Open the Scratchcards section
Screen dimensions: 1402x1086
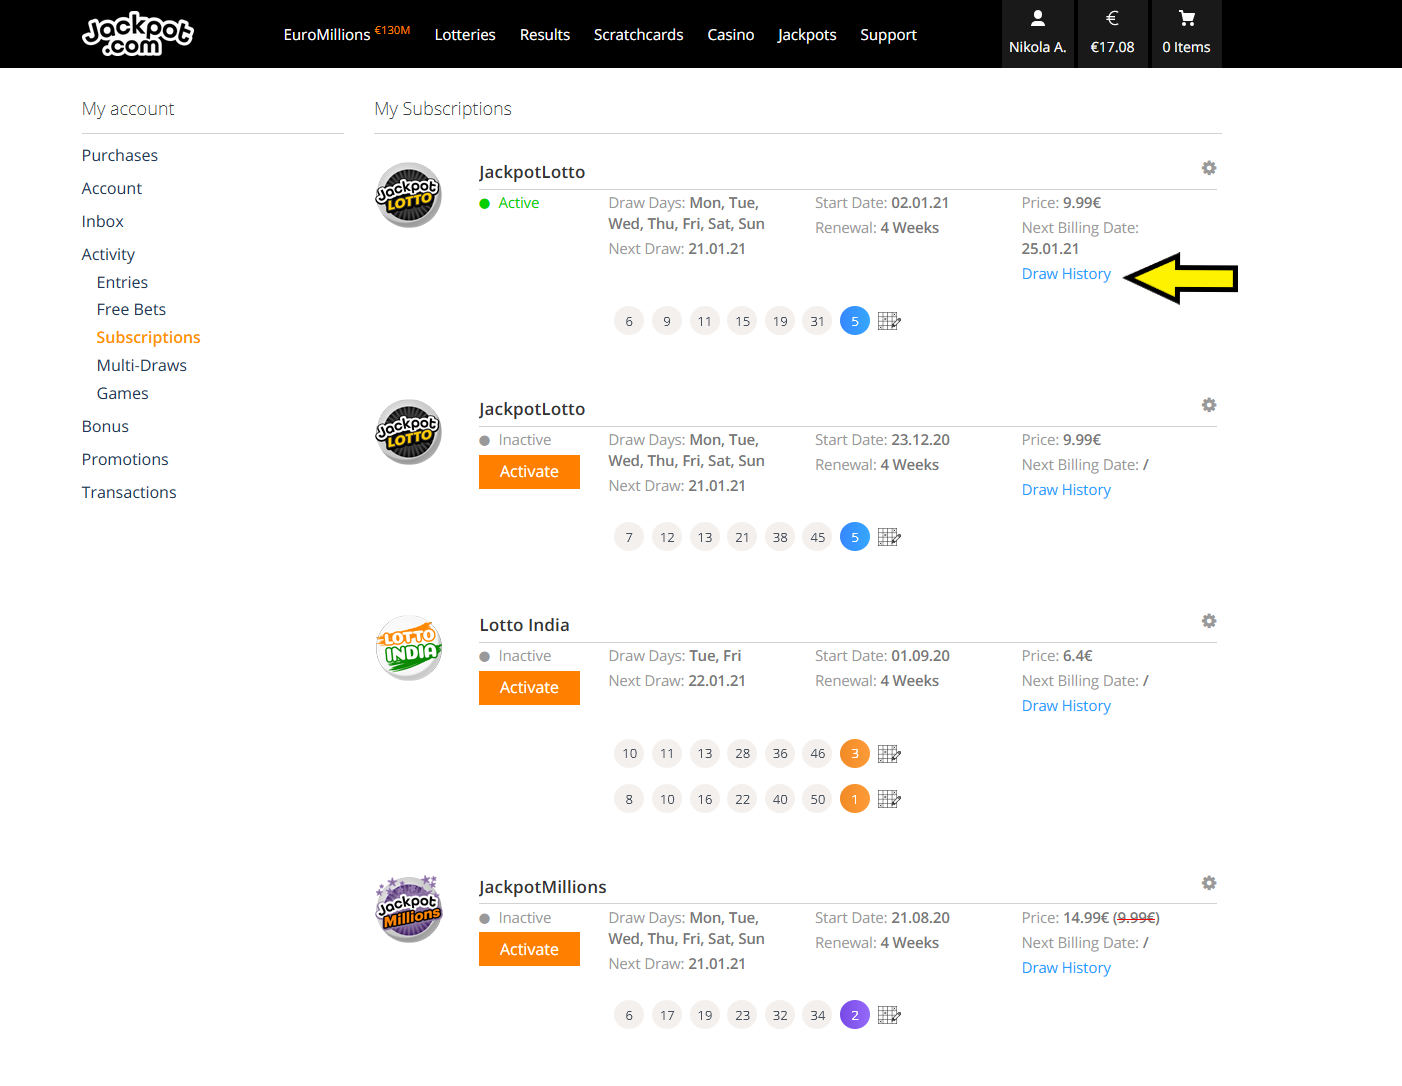click(639, 34)
